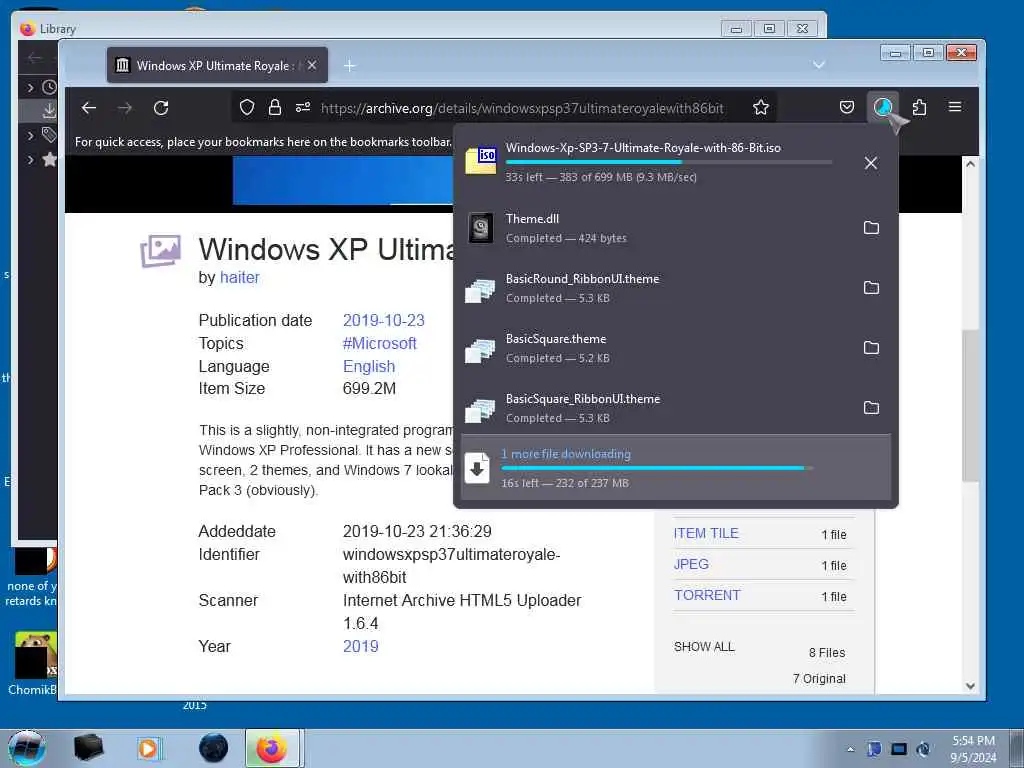Save page to Pocket
The width and height of the screenshot is (1024, 768).
[x=846, y=107]
